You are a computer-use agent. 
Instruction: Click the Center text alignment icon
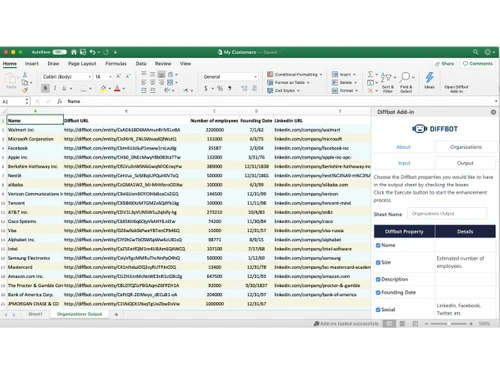[152, 82]
